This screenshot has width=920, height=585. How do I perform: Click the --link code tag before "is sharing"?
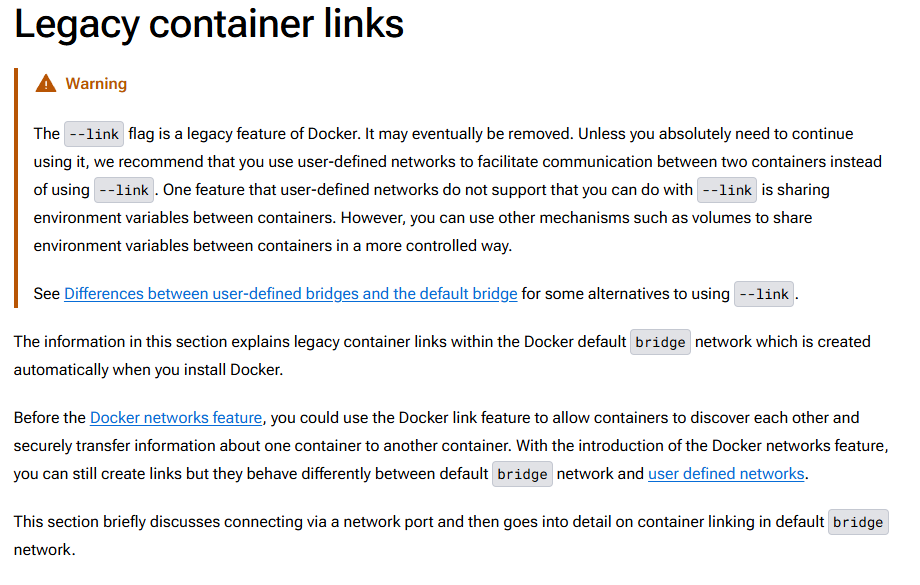click(726, 190)
